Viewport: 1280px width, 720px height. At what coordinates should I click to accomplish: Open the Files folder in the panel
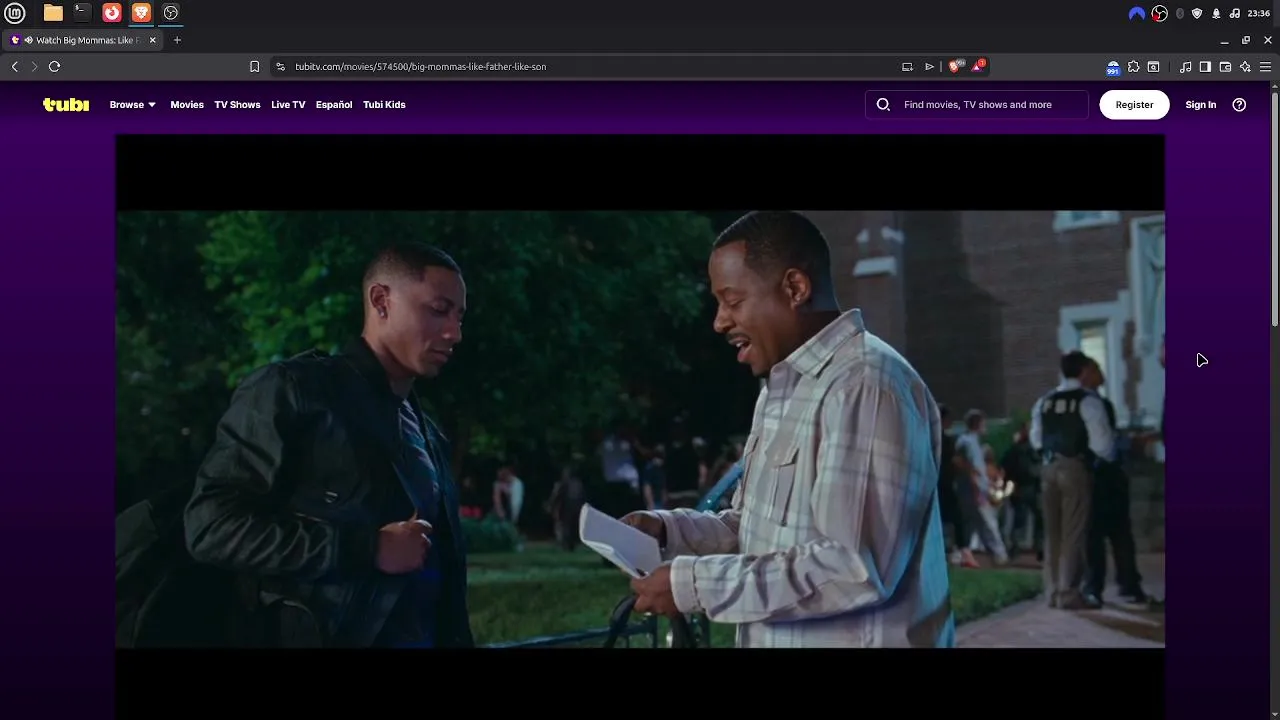click(53, 13)
